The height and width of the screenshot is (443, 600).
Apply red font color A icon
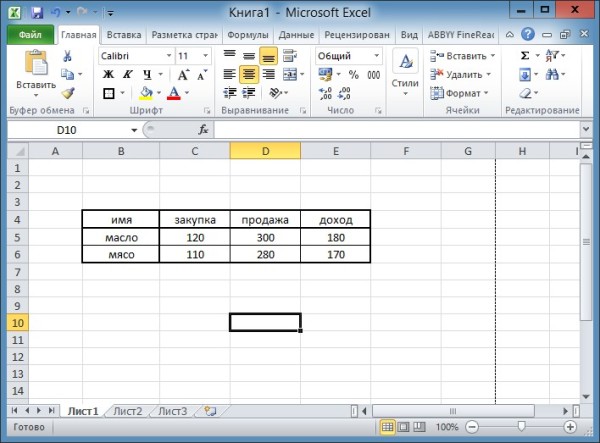click(174, 93)
